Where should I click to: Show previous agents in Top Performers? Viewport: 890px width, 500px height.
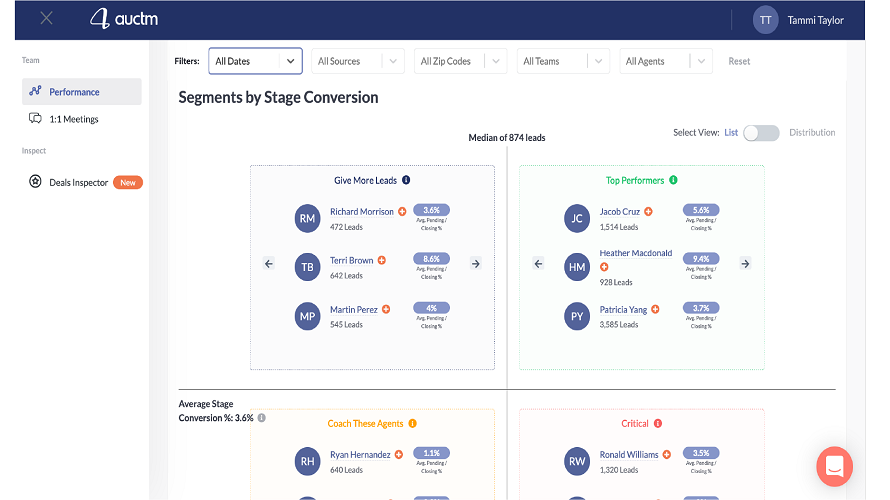pos(538,264)
